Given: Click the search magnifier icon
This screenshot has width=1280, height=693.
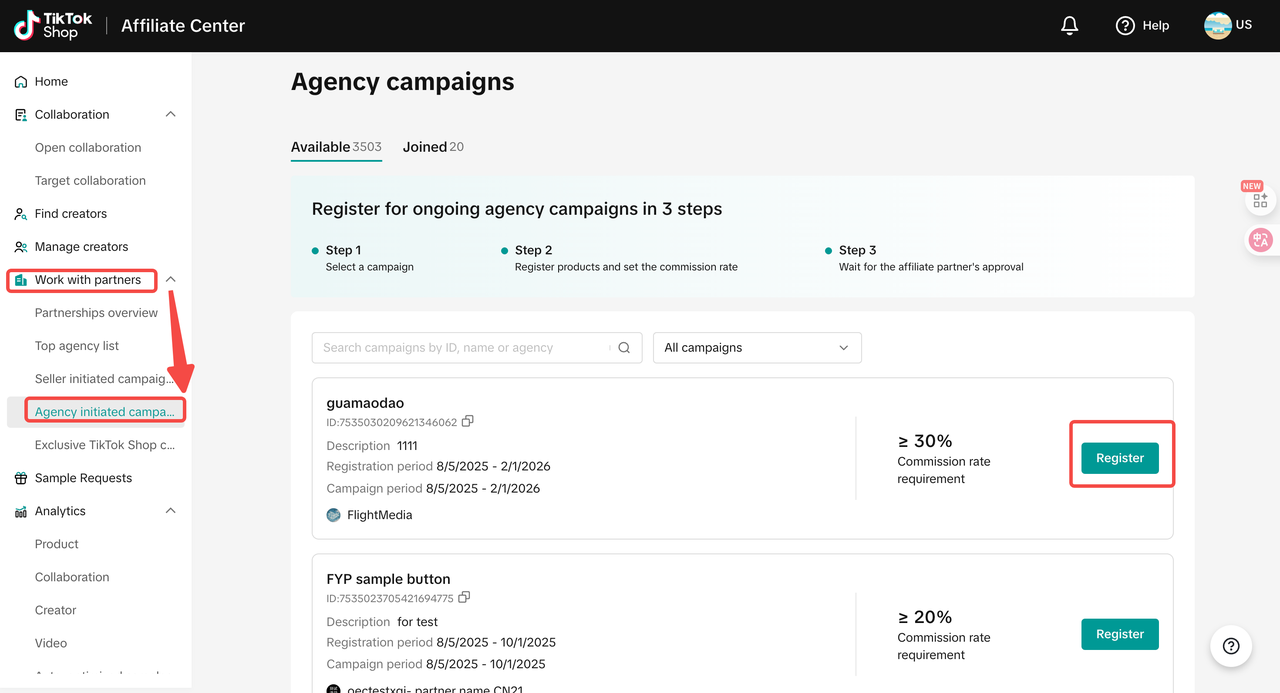Looking at the screenshot, I should pyautogui.click(x=624, y=348).
